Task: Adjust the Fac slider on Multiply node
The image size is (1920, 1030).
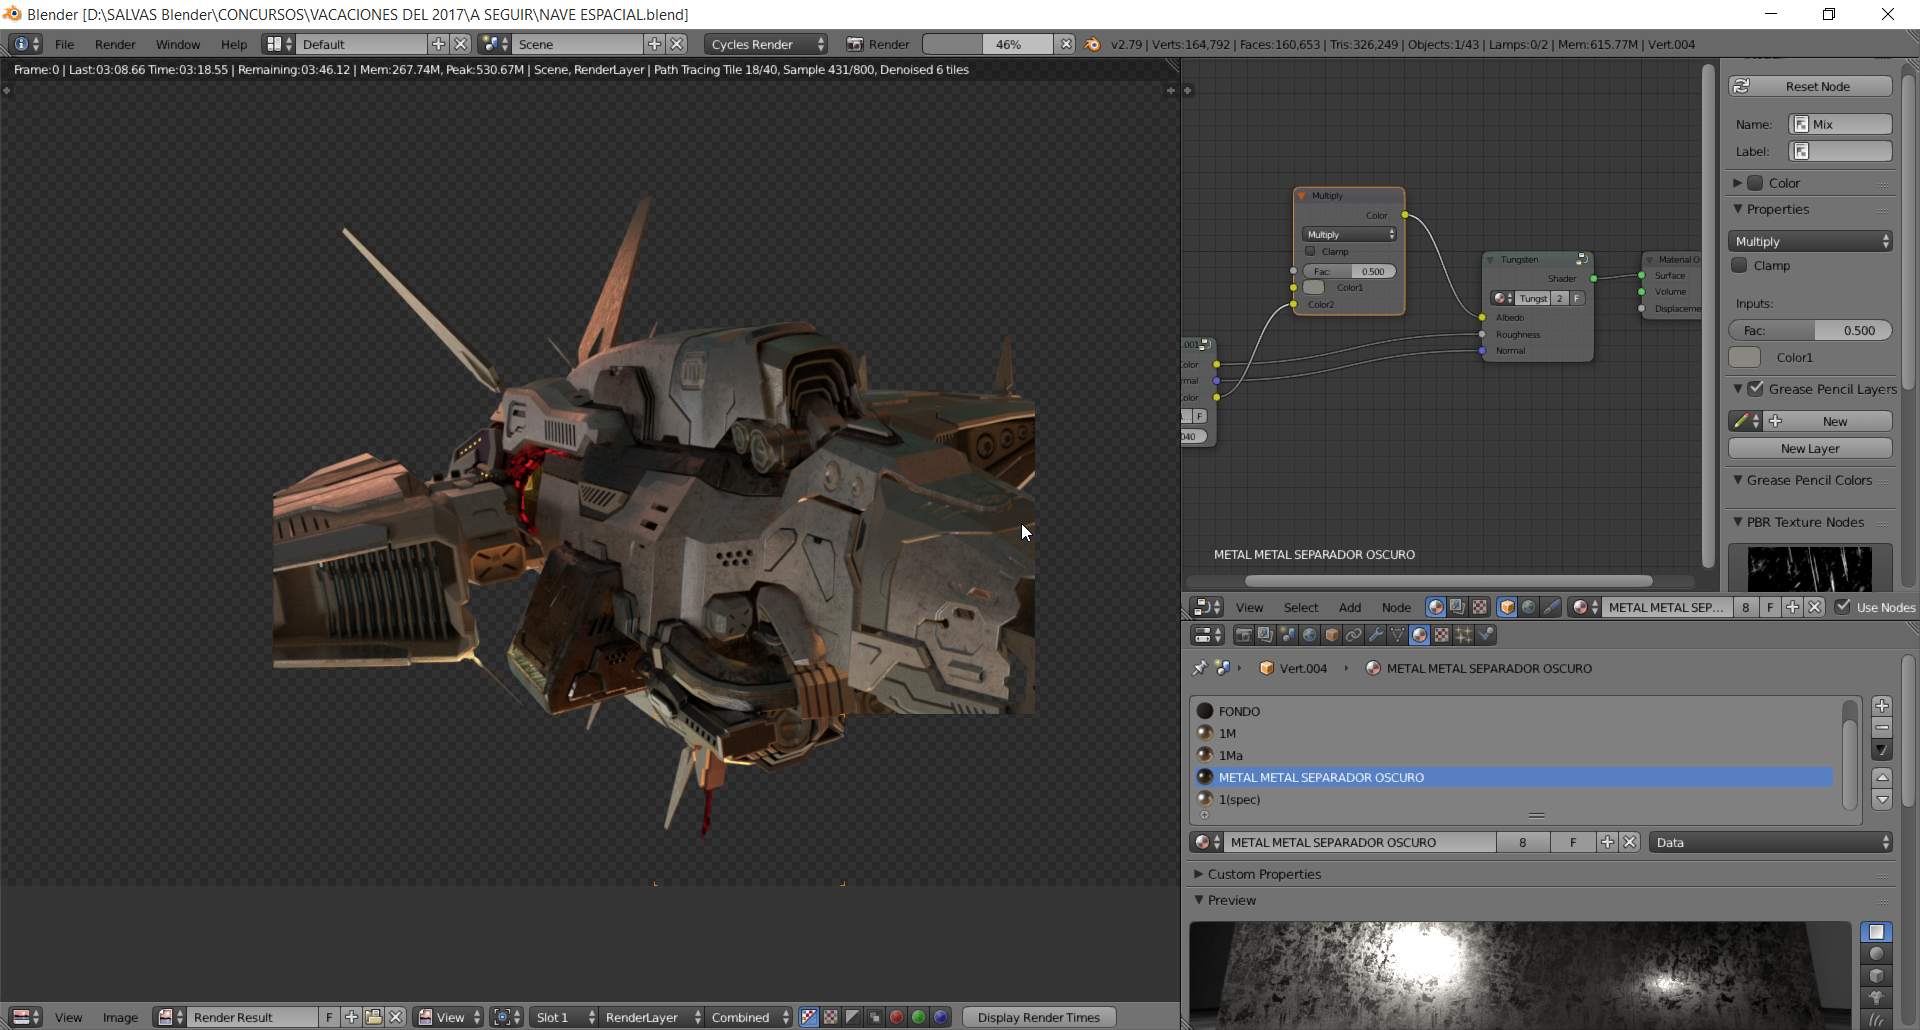Action: [x=1349, y=271]
